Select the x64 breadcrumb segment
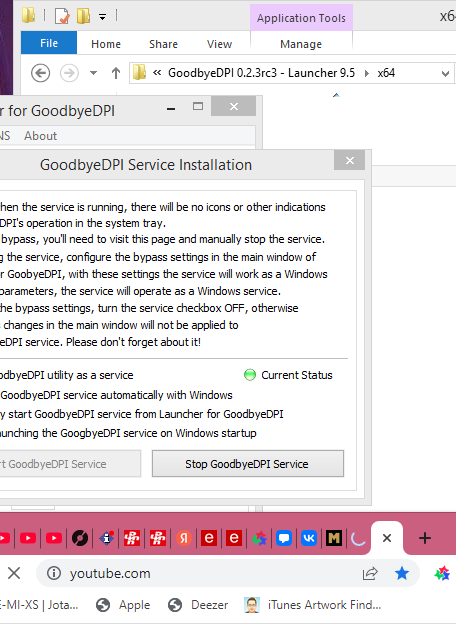The width and height of the screenshot is (456, 635). tap(386, 73)
